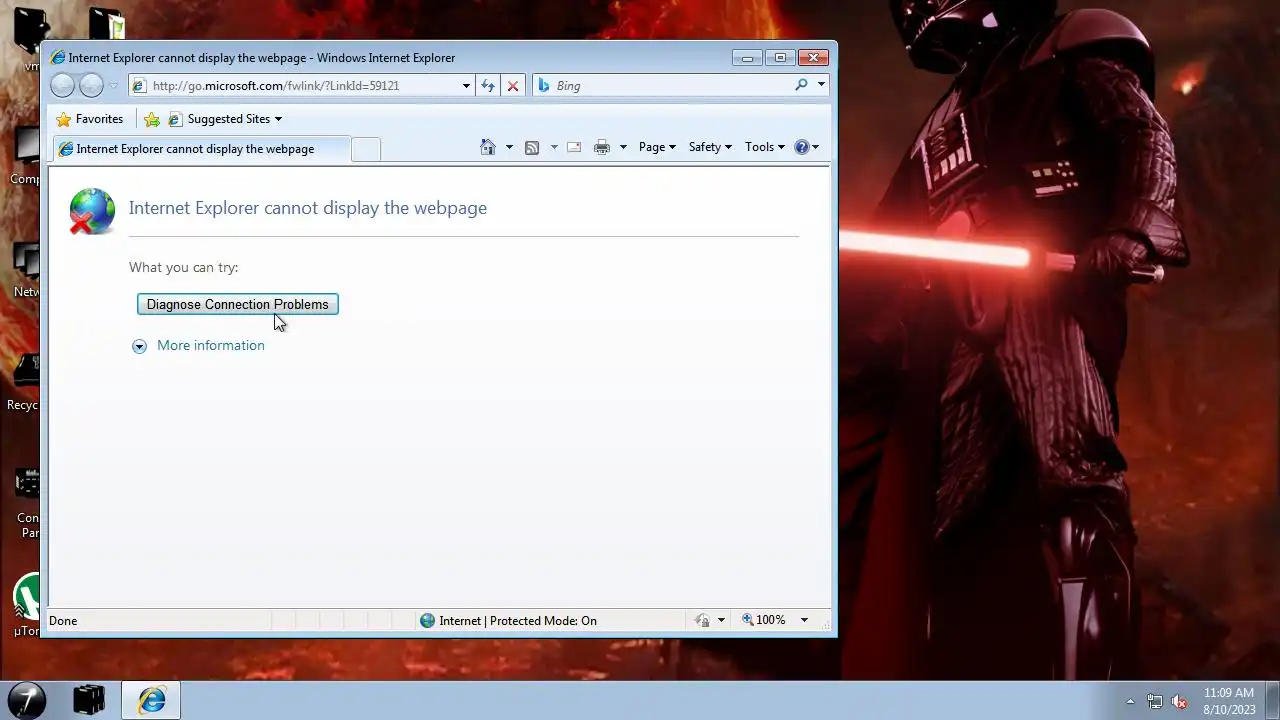Open the recent pages dropdown beside Forward
This screenshot has width=1280, height=720.
point(113,86)
